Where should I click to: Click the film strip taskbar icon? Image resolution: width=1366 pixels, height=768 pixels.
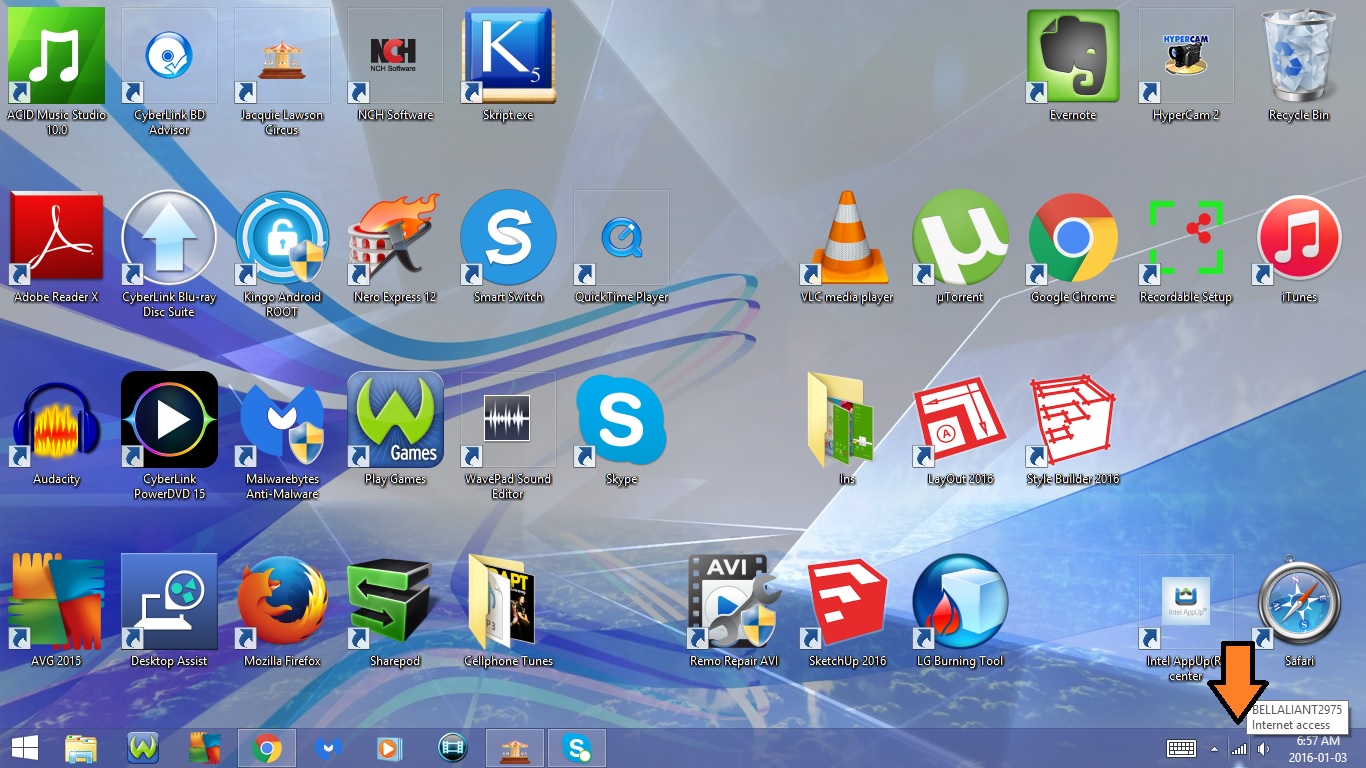coord(453,748)
